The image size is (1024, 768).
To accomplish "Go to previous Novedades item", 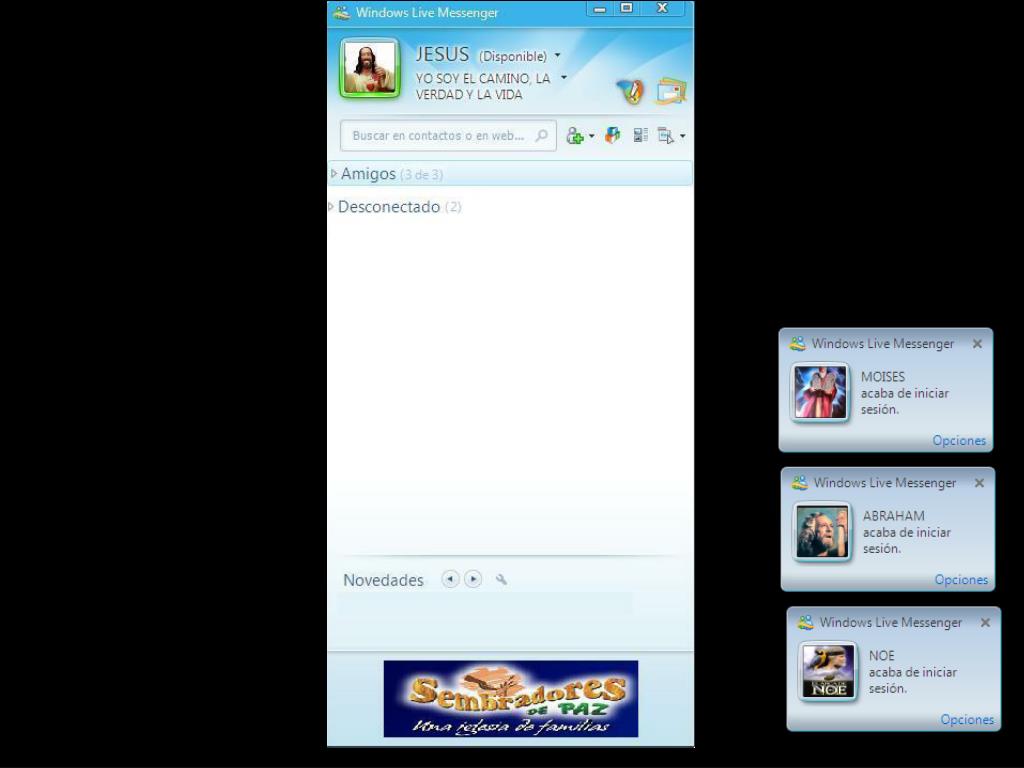I will pos(450,579).
